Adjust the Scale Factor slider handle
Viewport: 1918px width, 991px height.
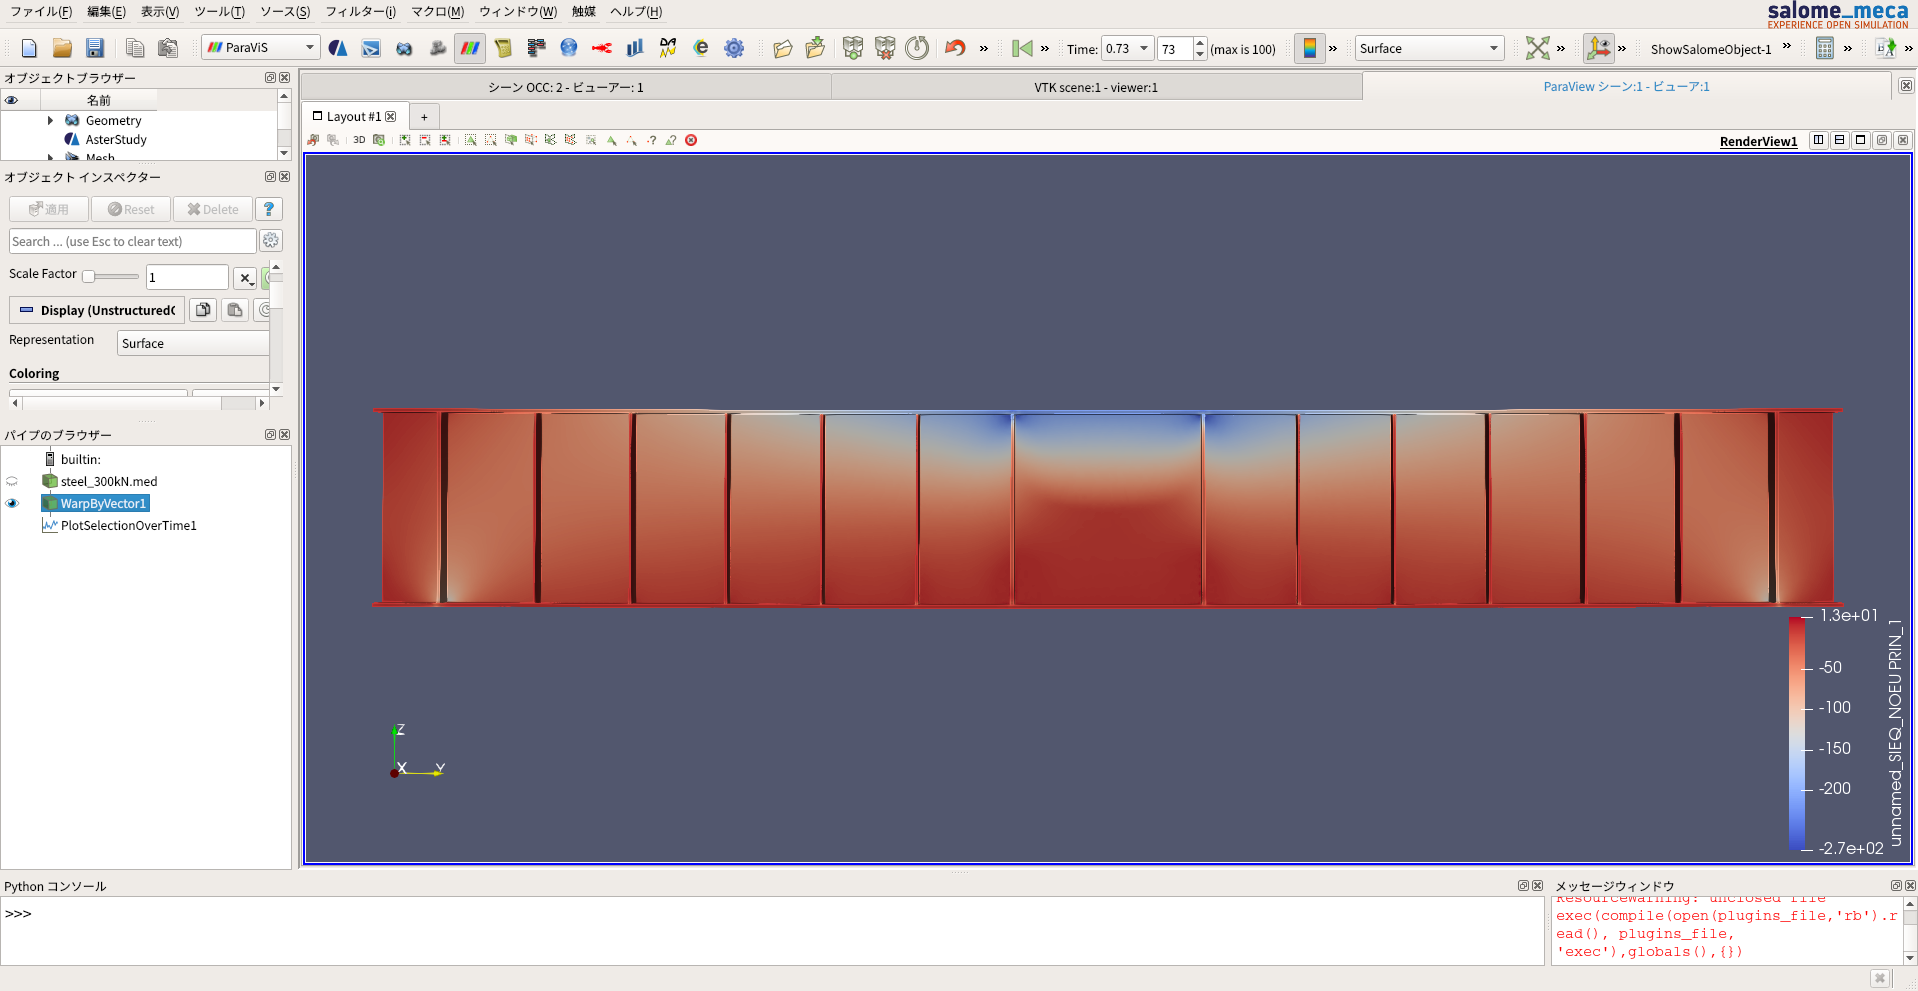tap(89, 276)
